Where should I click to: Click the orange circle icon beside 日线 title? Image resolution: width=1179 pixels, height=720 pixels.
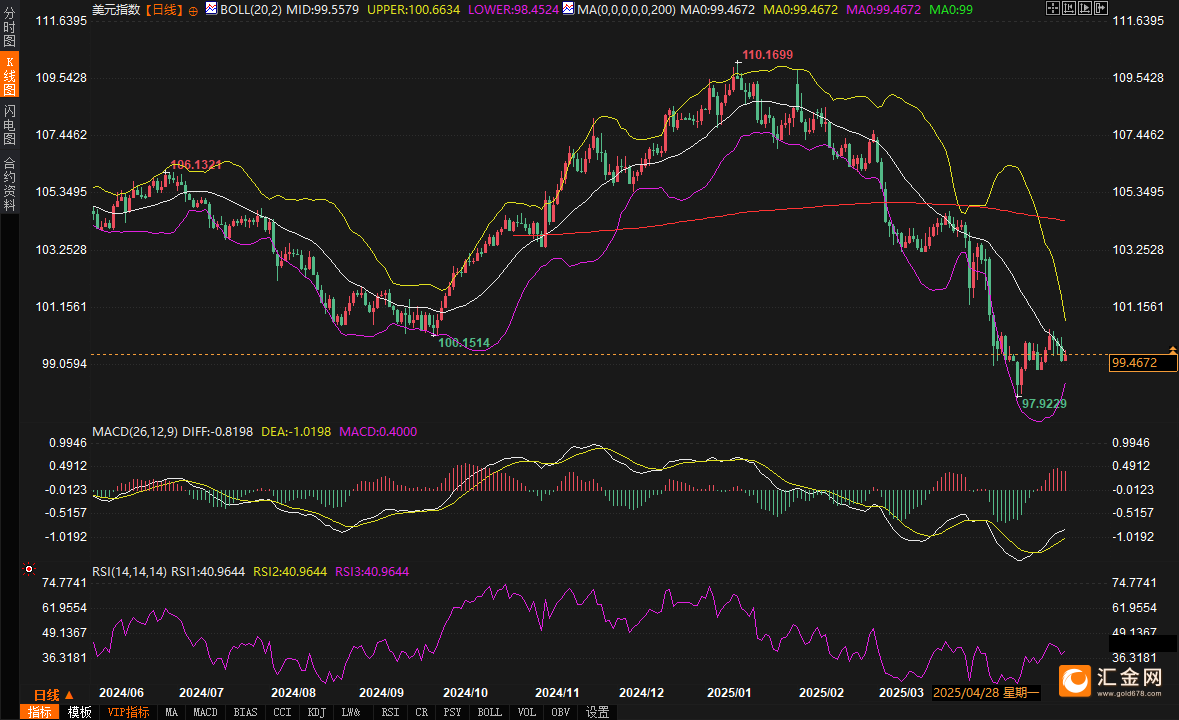click(193, 11)
